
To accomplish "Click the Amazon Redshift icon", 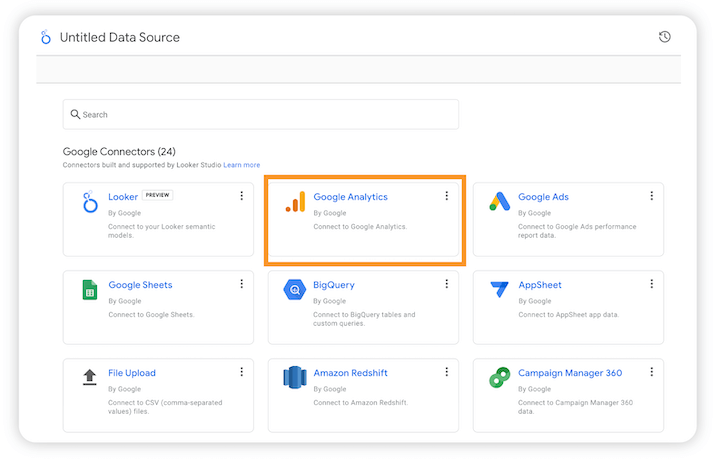I will click(294, 378).
